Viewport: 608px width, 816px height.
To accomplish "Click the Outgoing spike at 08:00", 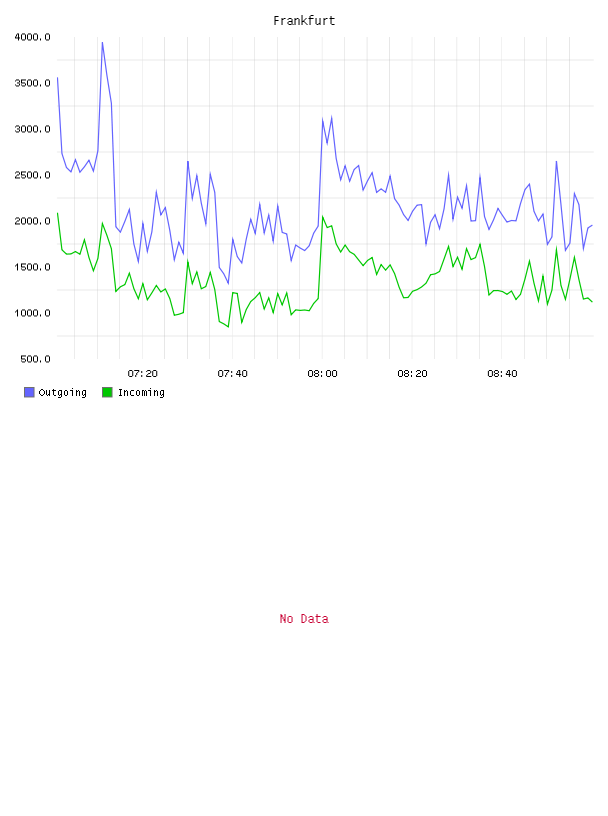I will click(322, 120).
